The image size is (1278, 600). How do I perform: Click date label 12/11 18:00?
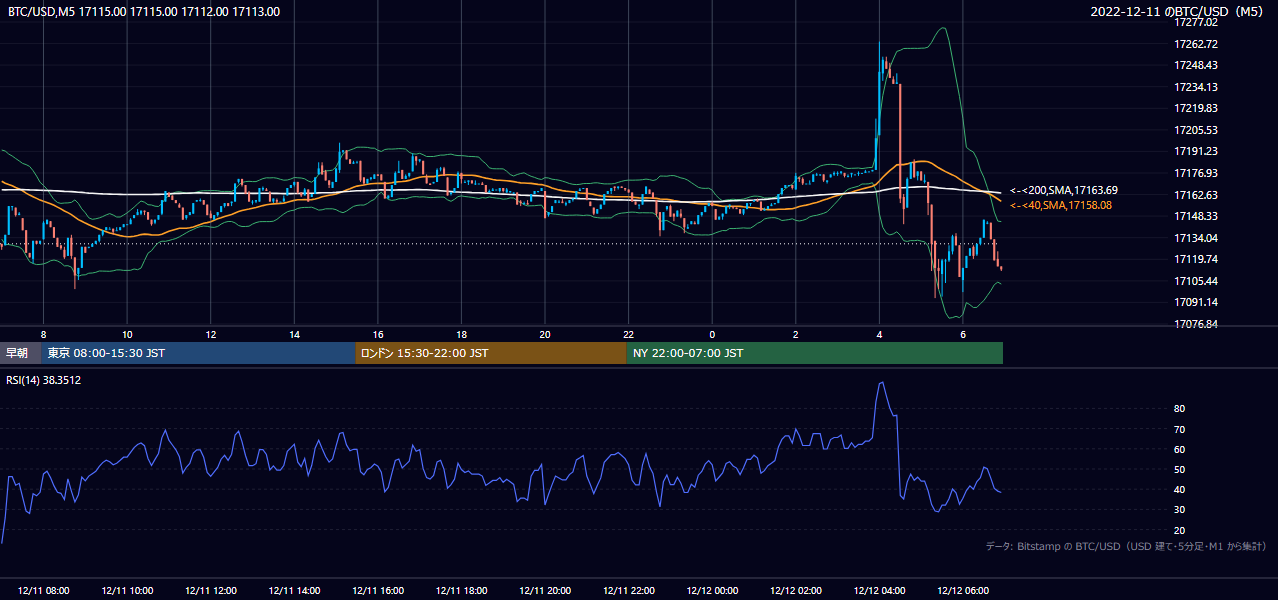pyautogui.click(x=462, y=590)
